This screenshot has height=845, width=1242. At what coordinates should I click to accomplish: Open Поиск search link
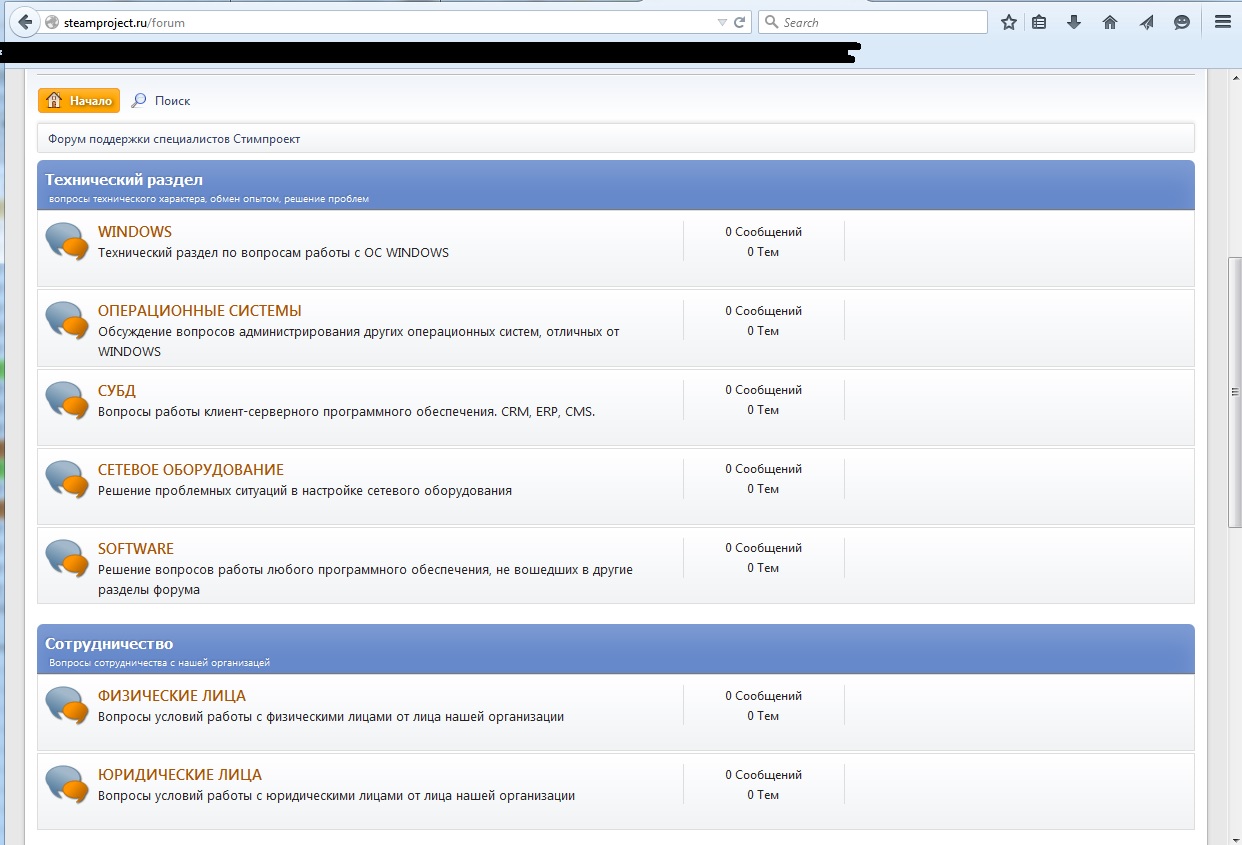(x=172, y=101)
